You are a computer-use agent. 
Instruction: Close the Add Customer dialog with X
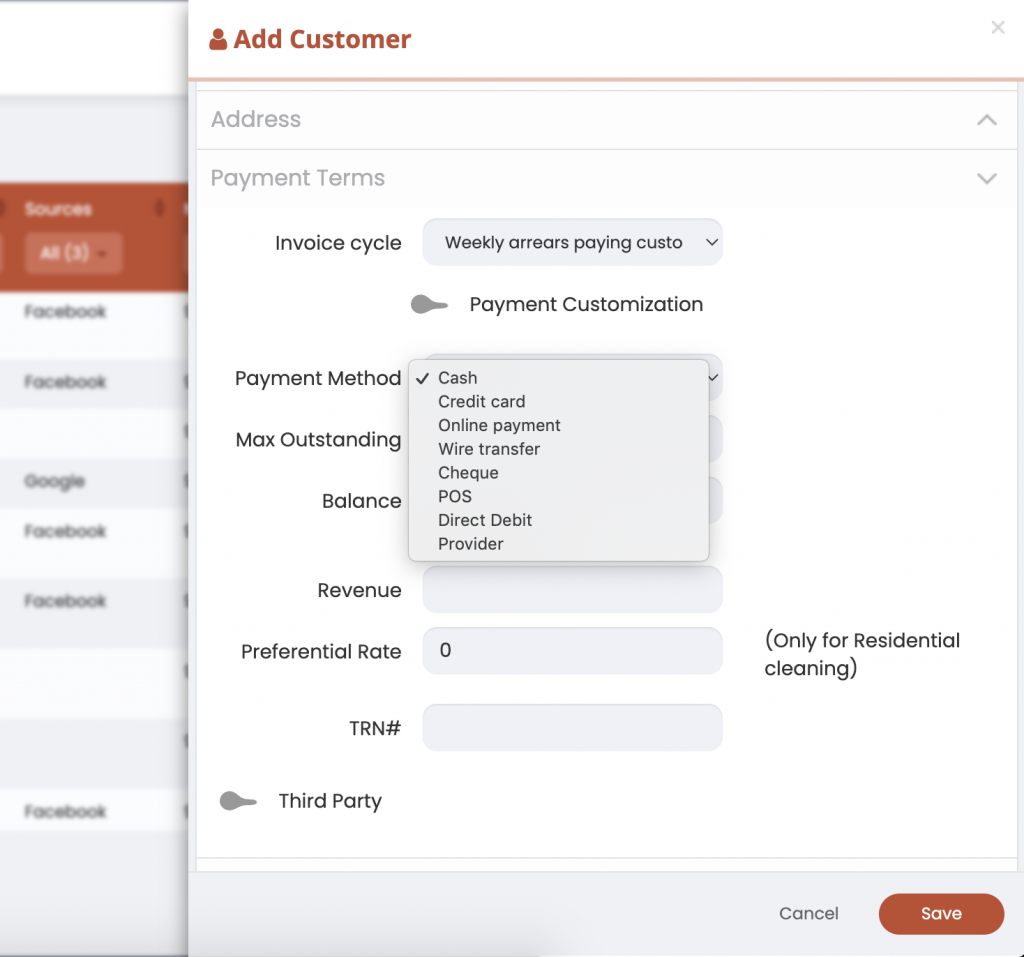[x=997, y=28]
